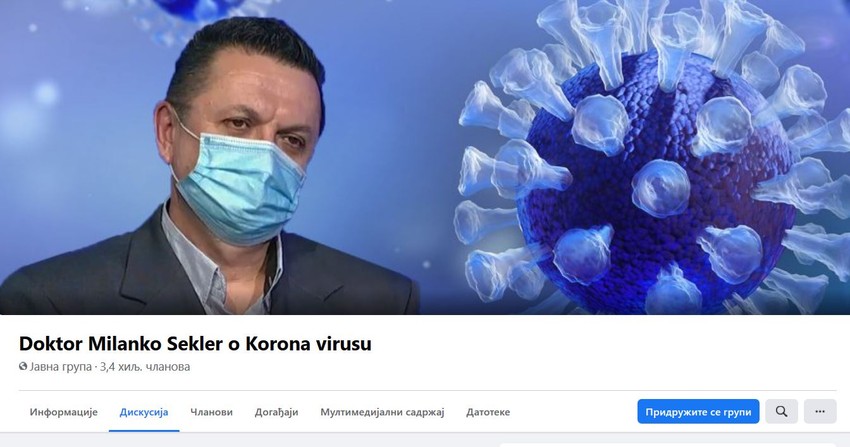The height and width of the screenshot is (447, 850).
Task: Open the Догађаји tab
Action: click(276, 412)
